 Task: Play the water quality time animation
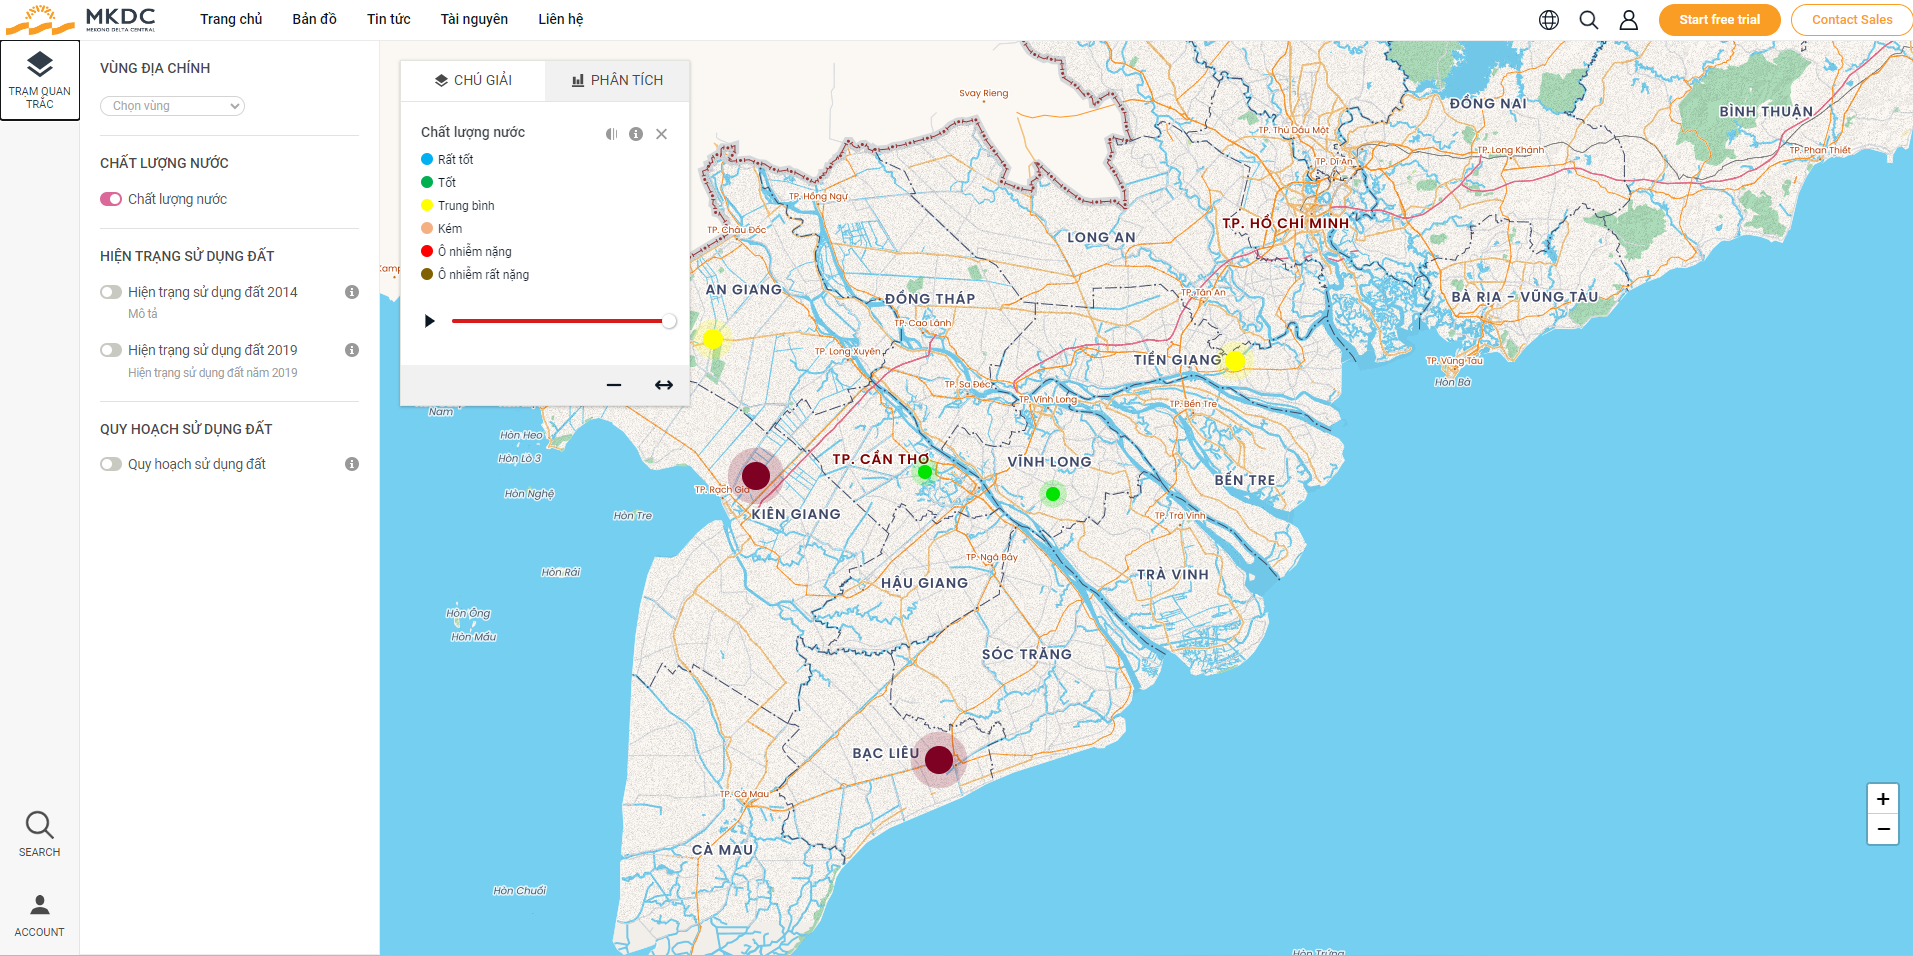pyautogui.click(x=430, y=321)
